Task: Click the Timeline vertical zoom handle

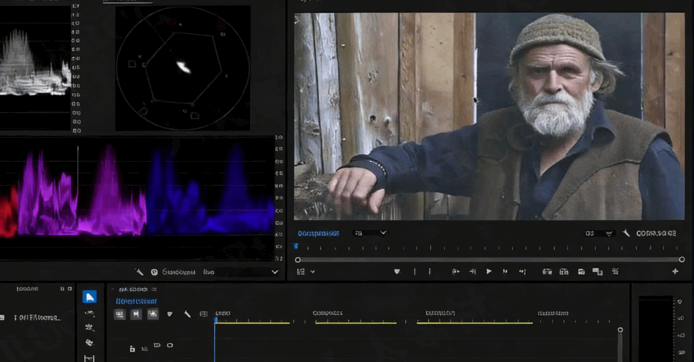Action: pyautogui.click(x=620, y=330)
